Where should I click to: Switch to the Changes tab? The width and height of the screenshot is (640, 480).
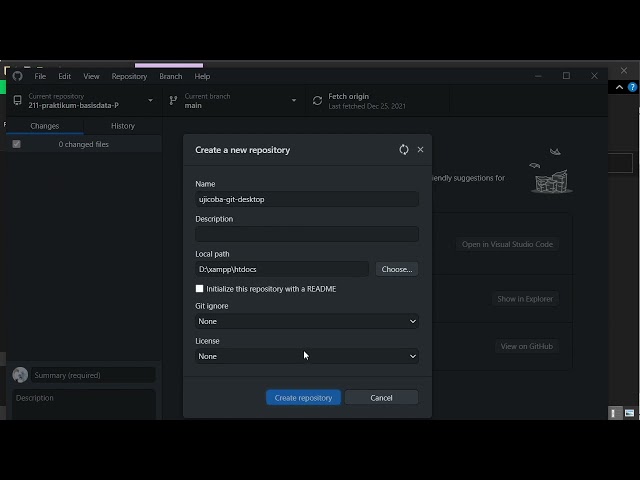pos(44,126)
